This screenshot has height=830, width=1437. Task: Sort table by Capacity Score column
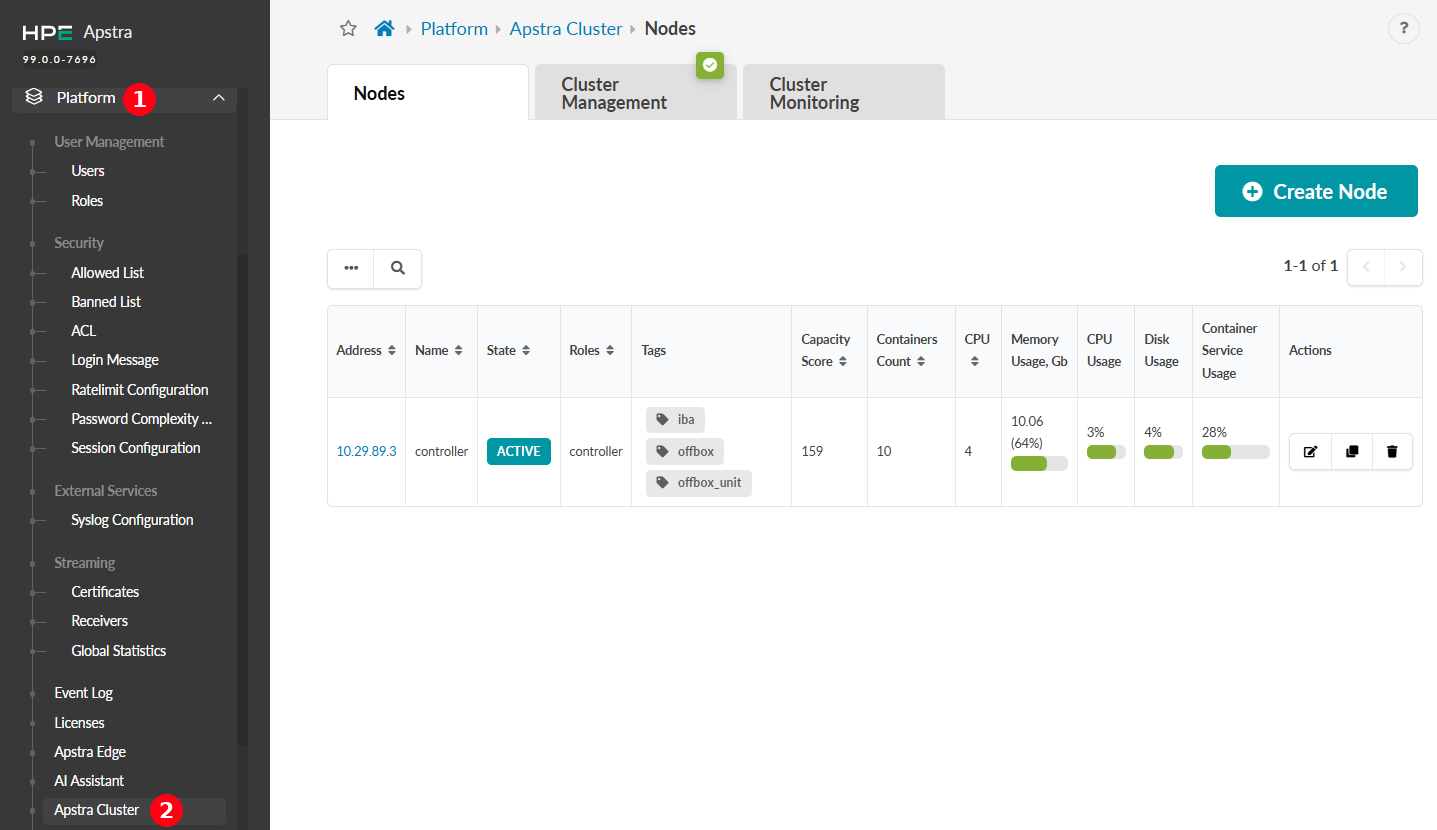pos(825,351)
